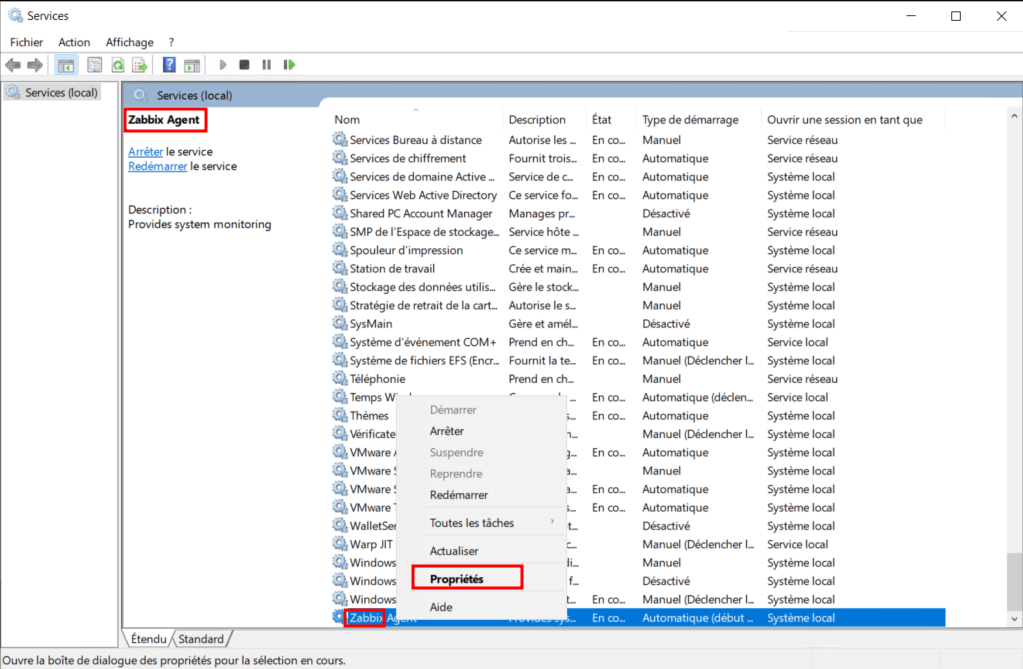Click the Redémarrer le service link
The width and height of the screenshot is (1023, 669).
[157, 167]
